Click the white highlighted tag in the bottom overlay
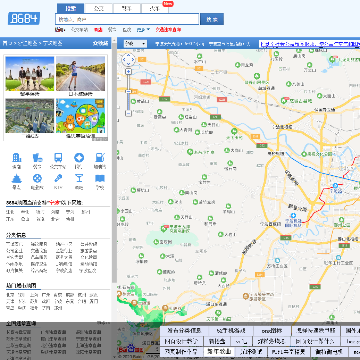This screenshot has height=360, width=360. 219,351
